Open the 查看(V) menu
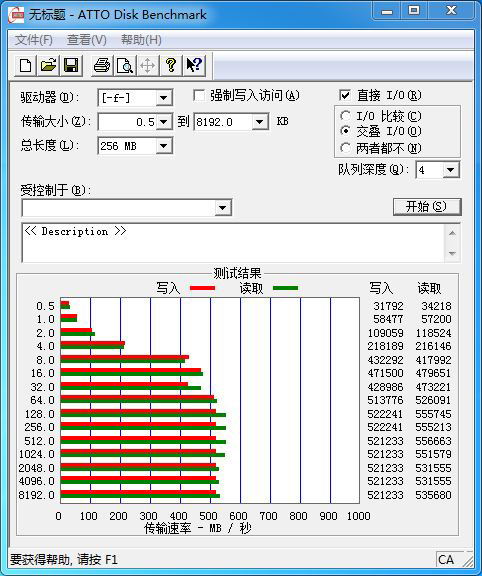Image resolution: width=482 pixels, height=576 pixels. pos(87,40)
